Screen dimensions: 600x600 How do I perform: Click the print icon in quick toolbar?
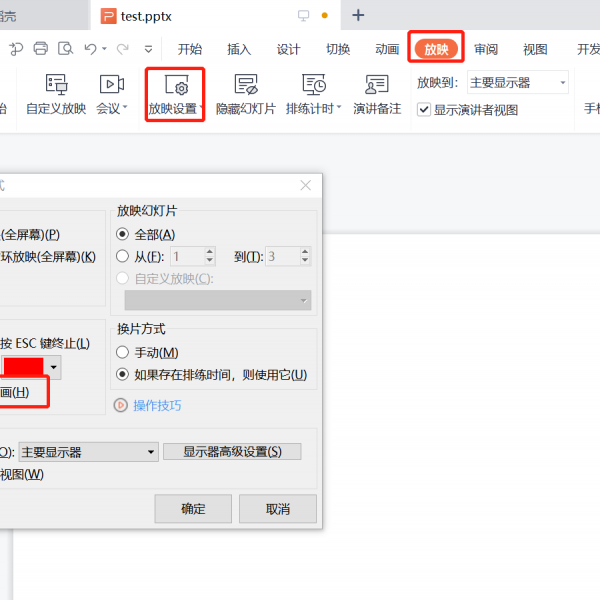(41, 48)
